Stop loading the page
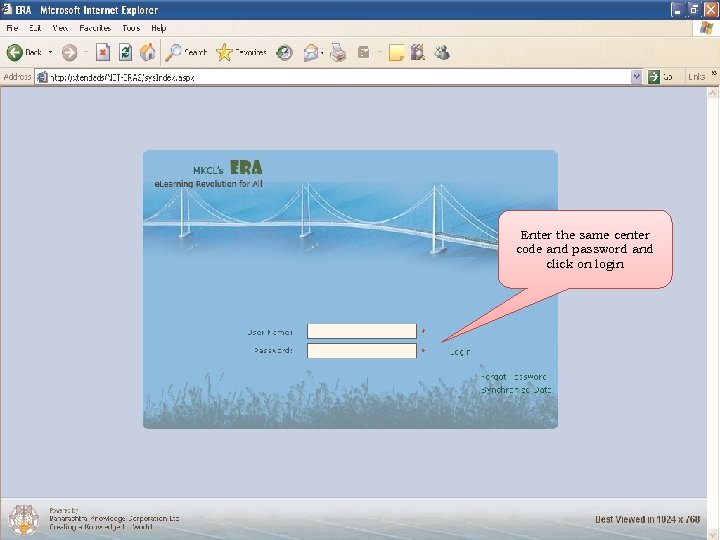 click(103, 52)
